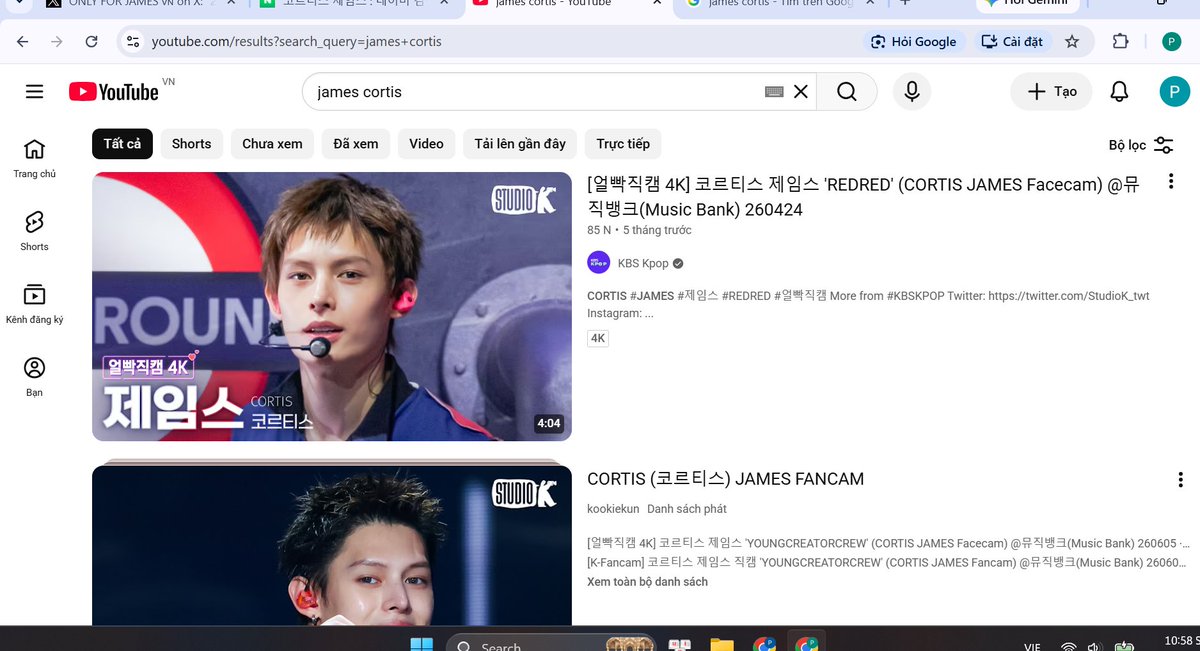This screenshot has height=651, width=1200.
Task: Open the CORTIS JAMES FANCAM playlist title
Action: 725,480
